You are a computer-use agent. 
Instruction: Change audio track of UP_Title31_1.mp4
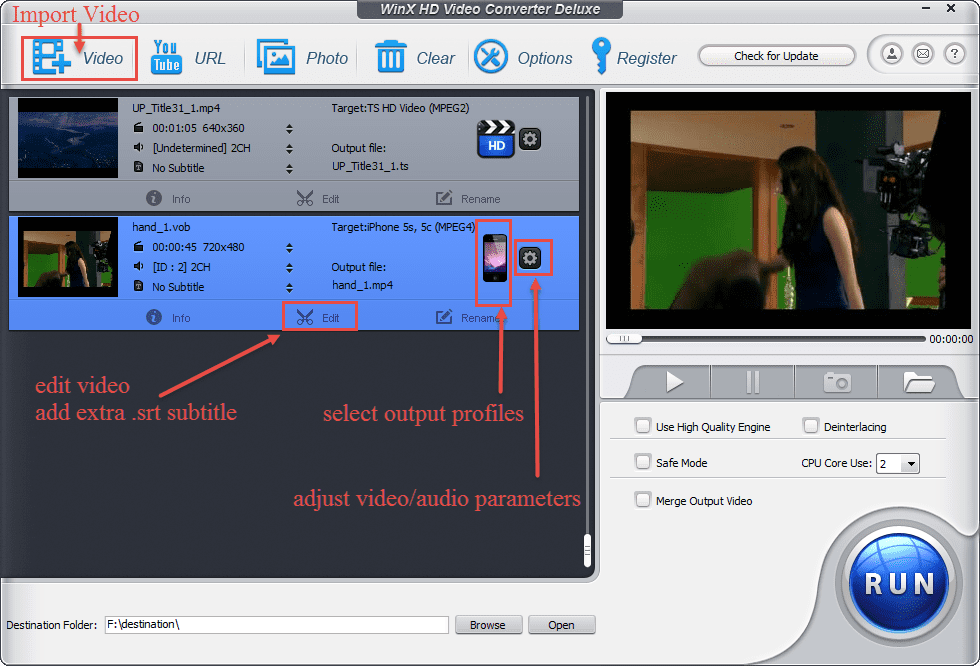pos(289,148)
